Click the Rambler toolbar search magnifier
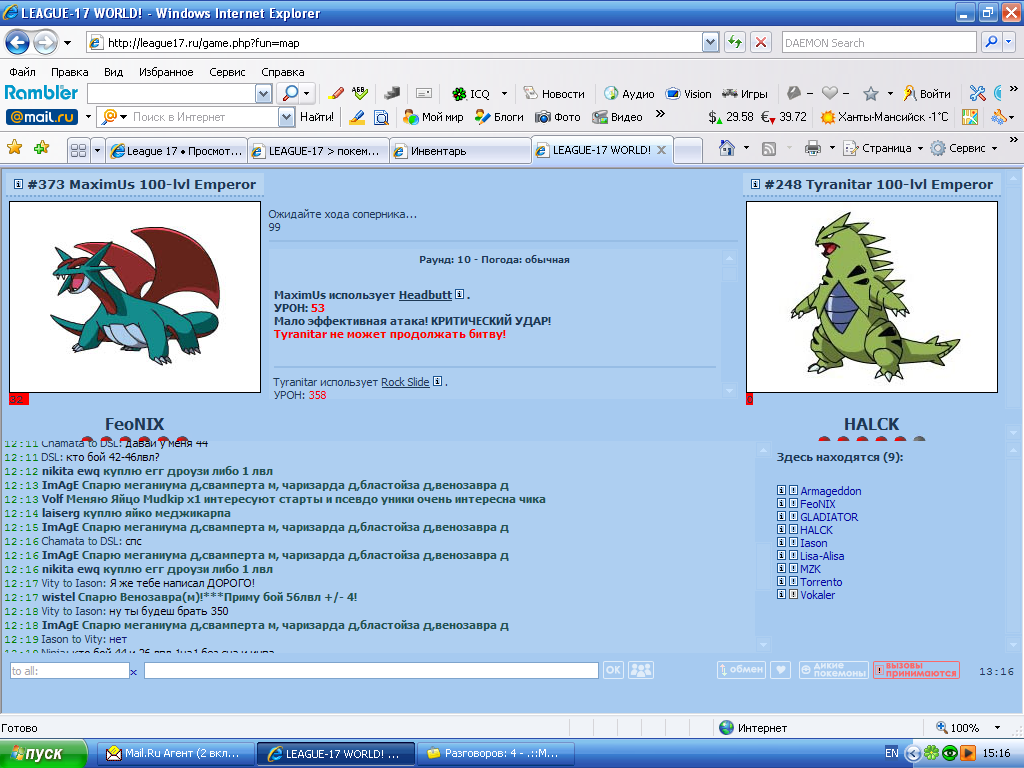 [289, 93]
